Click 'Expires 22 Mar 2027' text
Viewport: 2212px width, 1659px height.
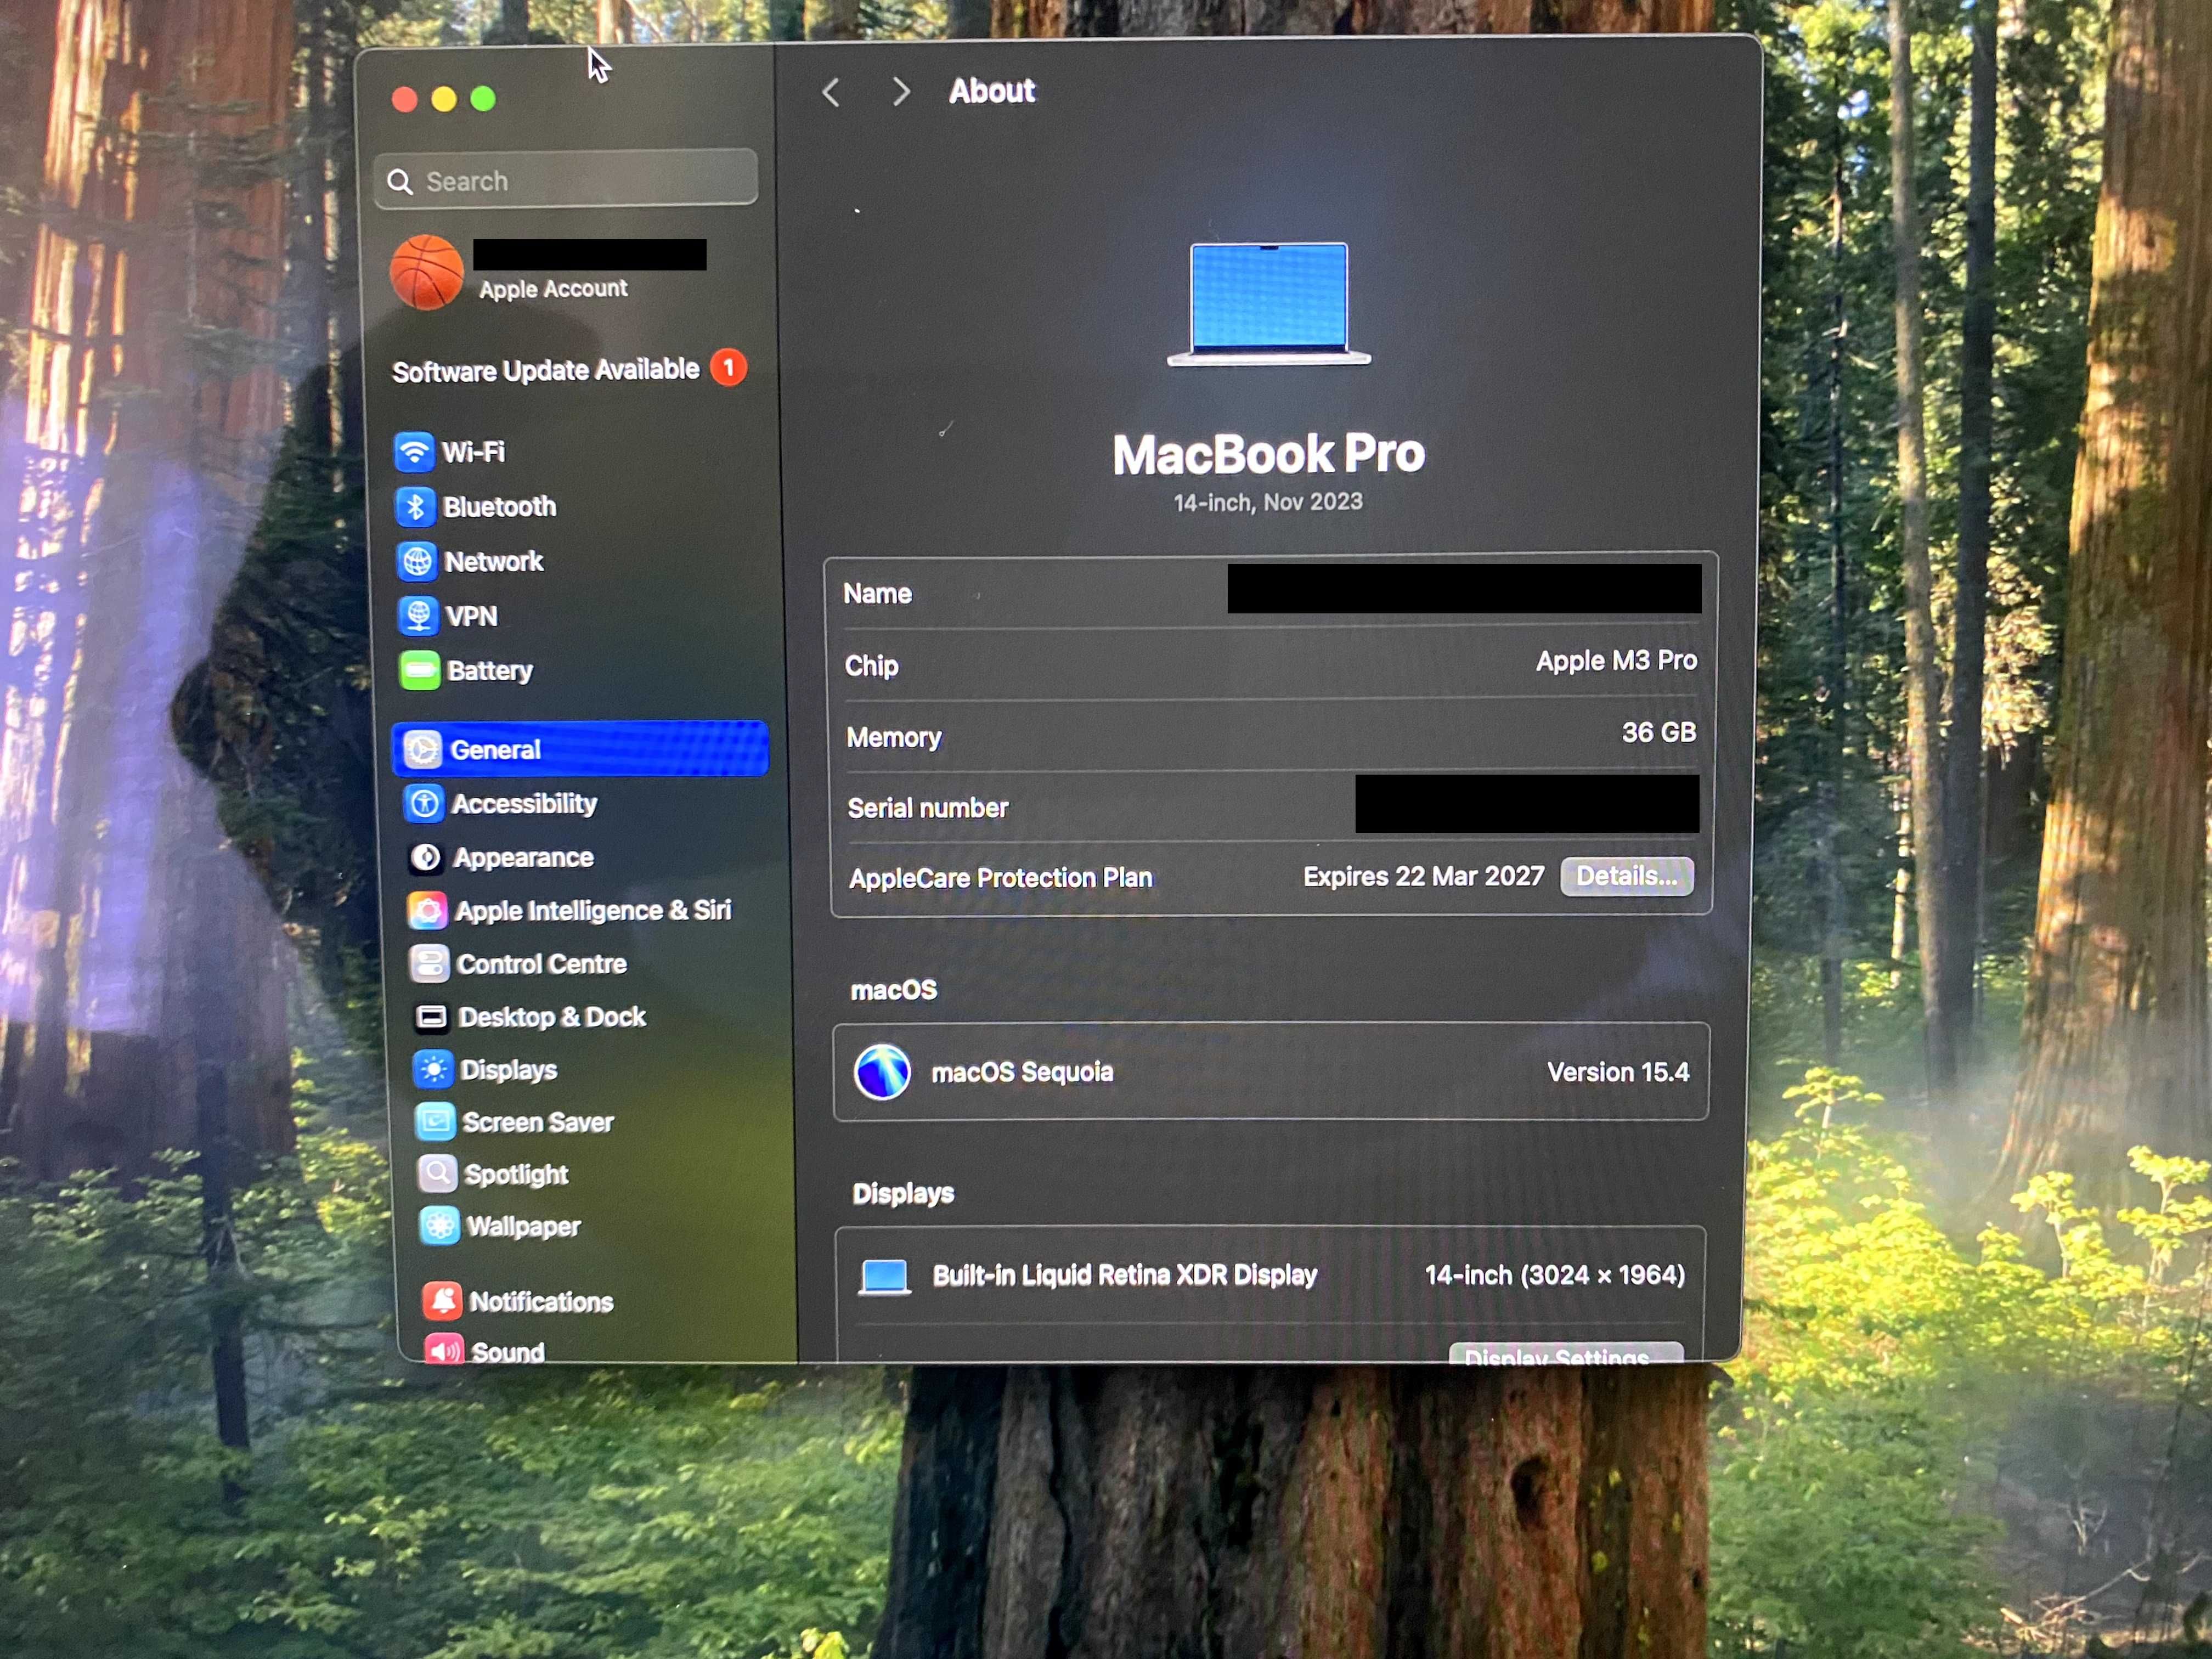pyautogui.click(x=1424, y=877)
